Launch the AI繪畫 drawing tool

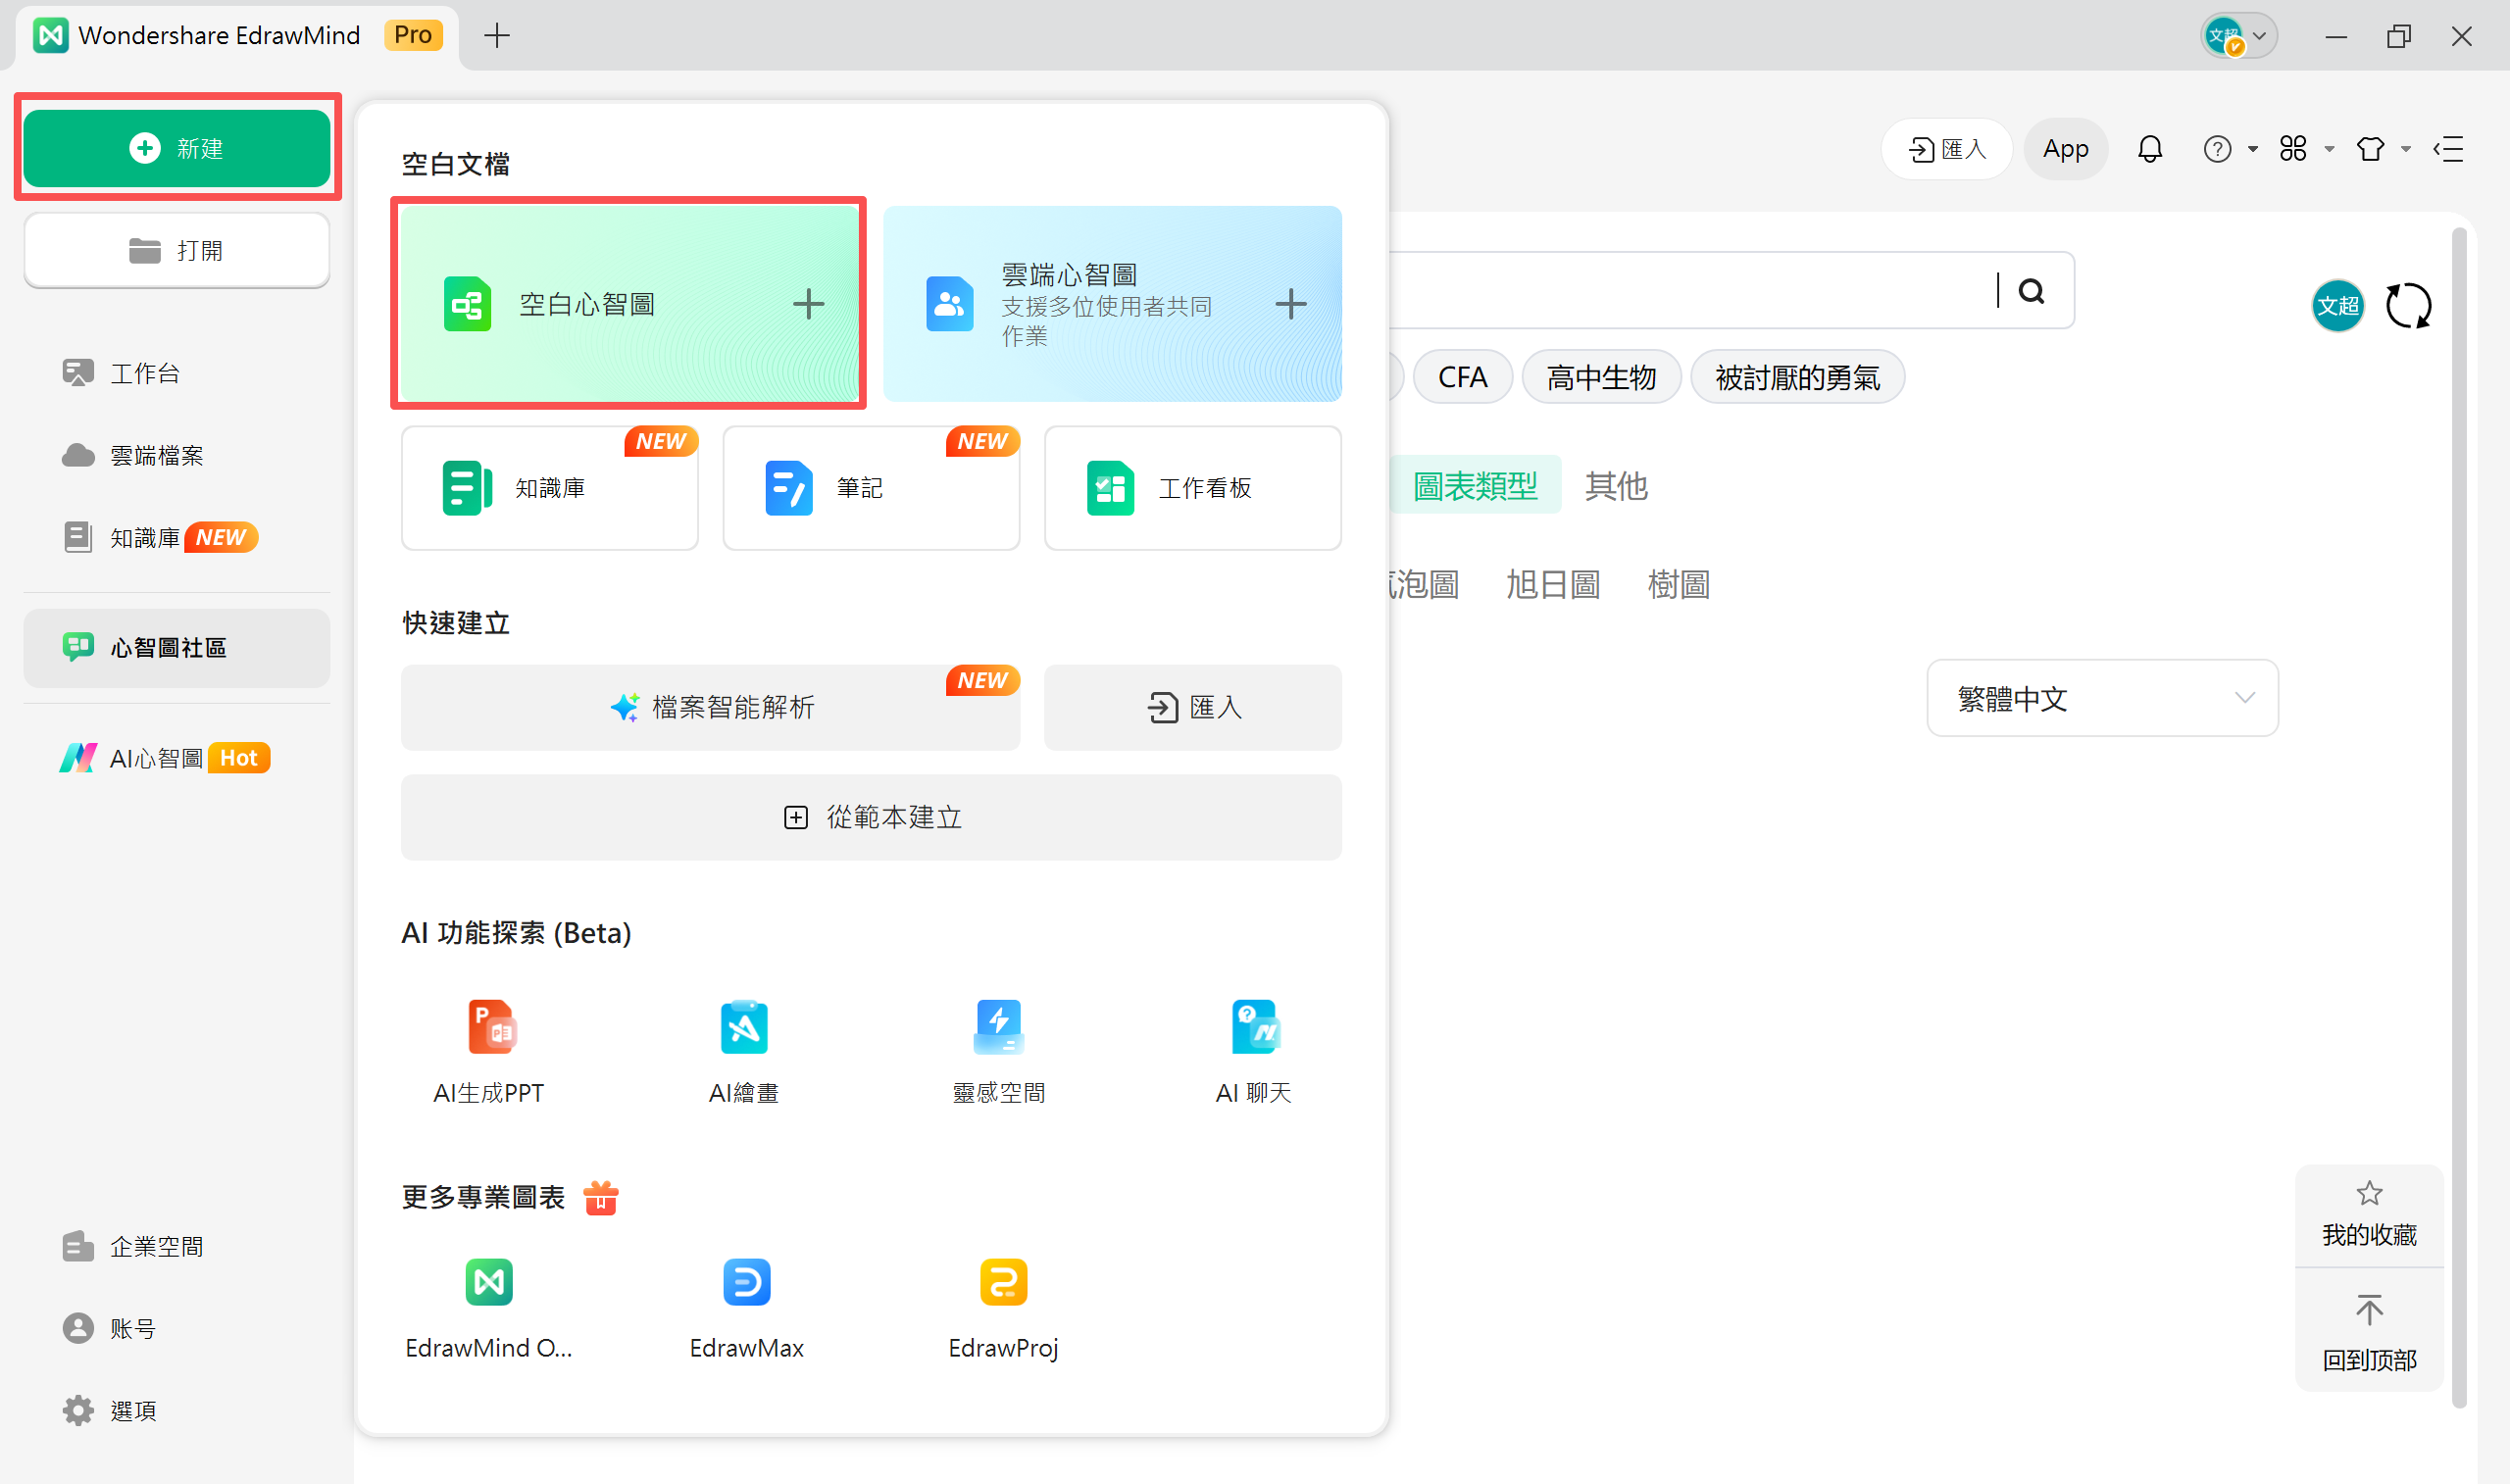(x=743, y=1027)
